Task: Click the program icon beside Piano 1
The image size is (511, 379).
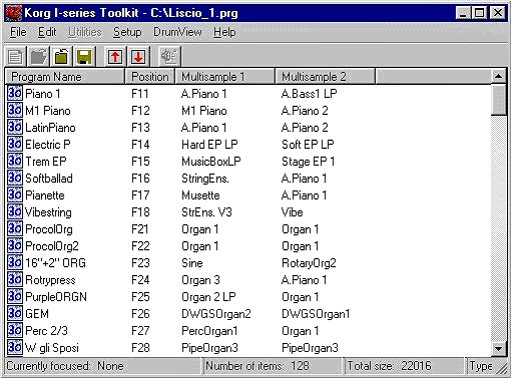Action: pos(15,94)
